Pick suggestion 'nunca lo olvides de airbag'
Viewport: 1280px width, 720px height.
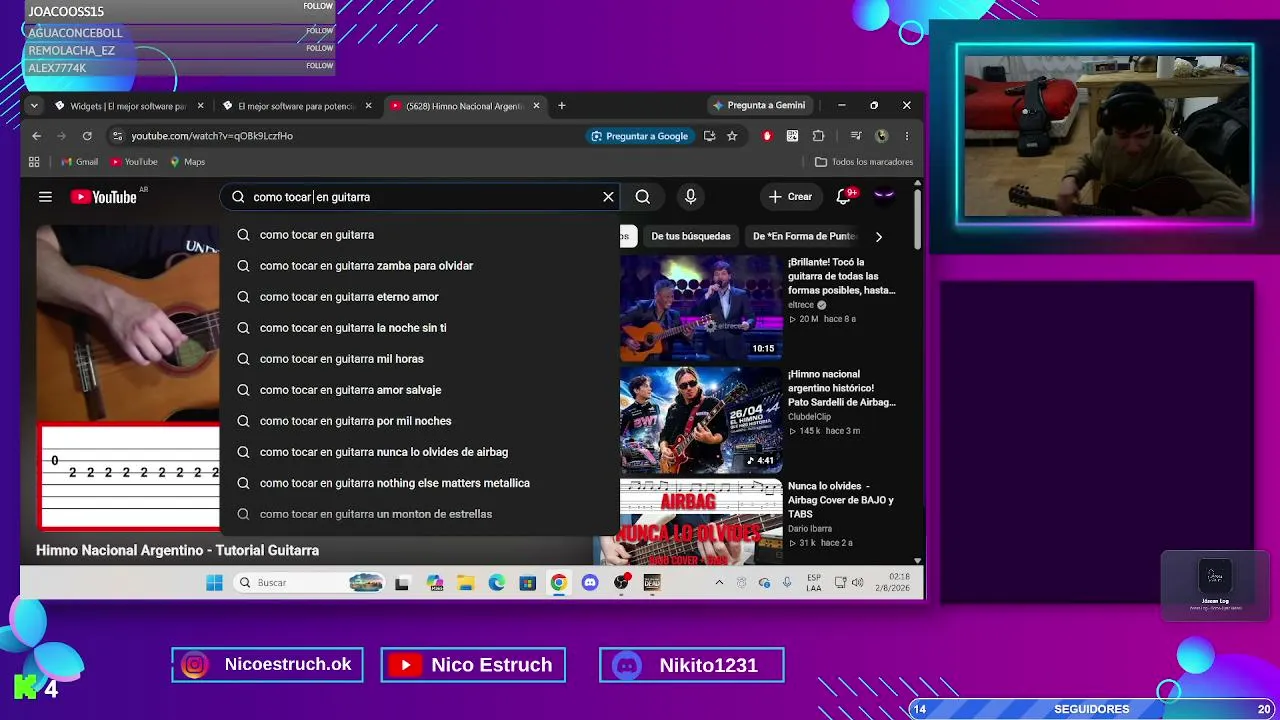tap(420, 452)
